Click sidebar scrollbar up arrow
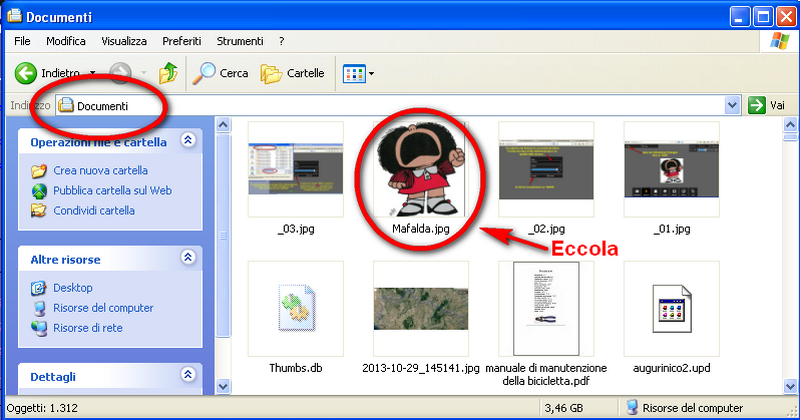 click(x=223, y=125)
